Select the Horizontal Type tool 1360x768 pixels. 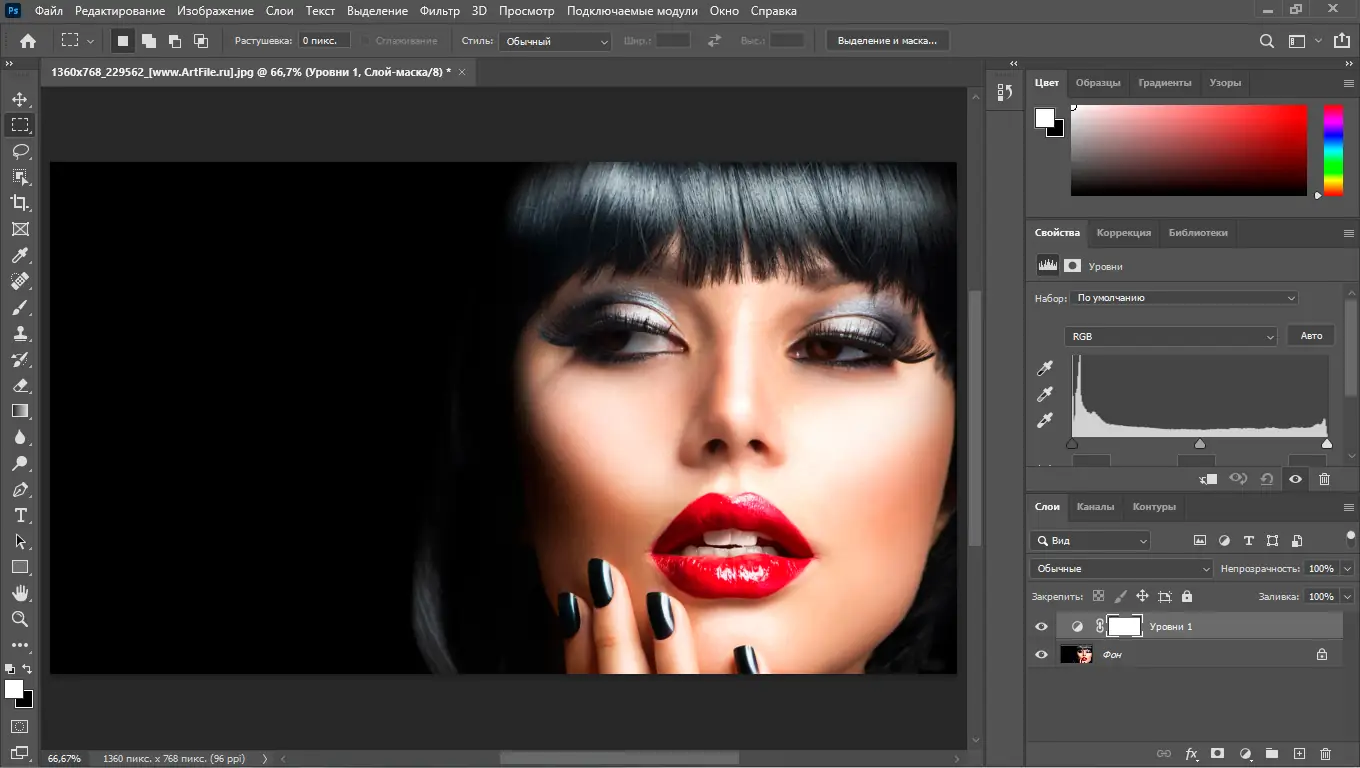pyautogui.click(x=20, y=515)
